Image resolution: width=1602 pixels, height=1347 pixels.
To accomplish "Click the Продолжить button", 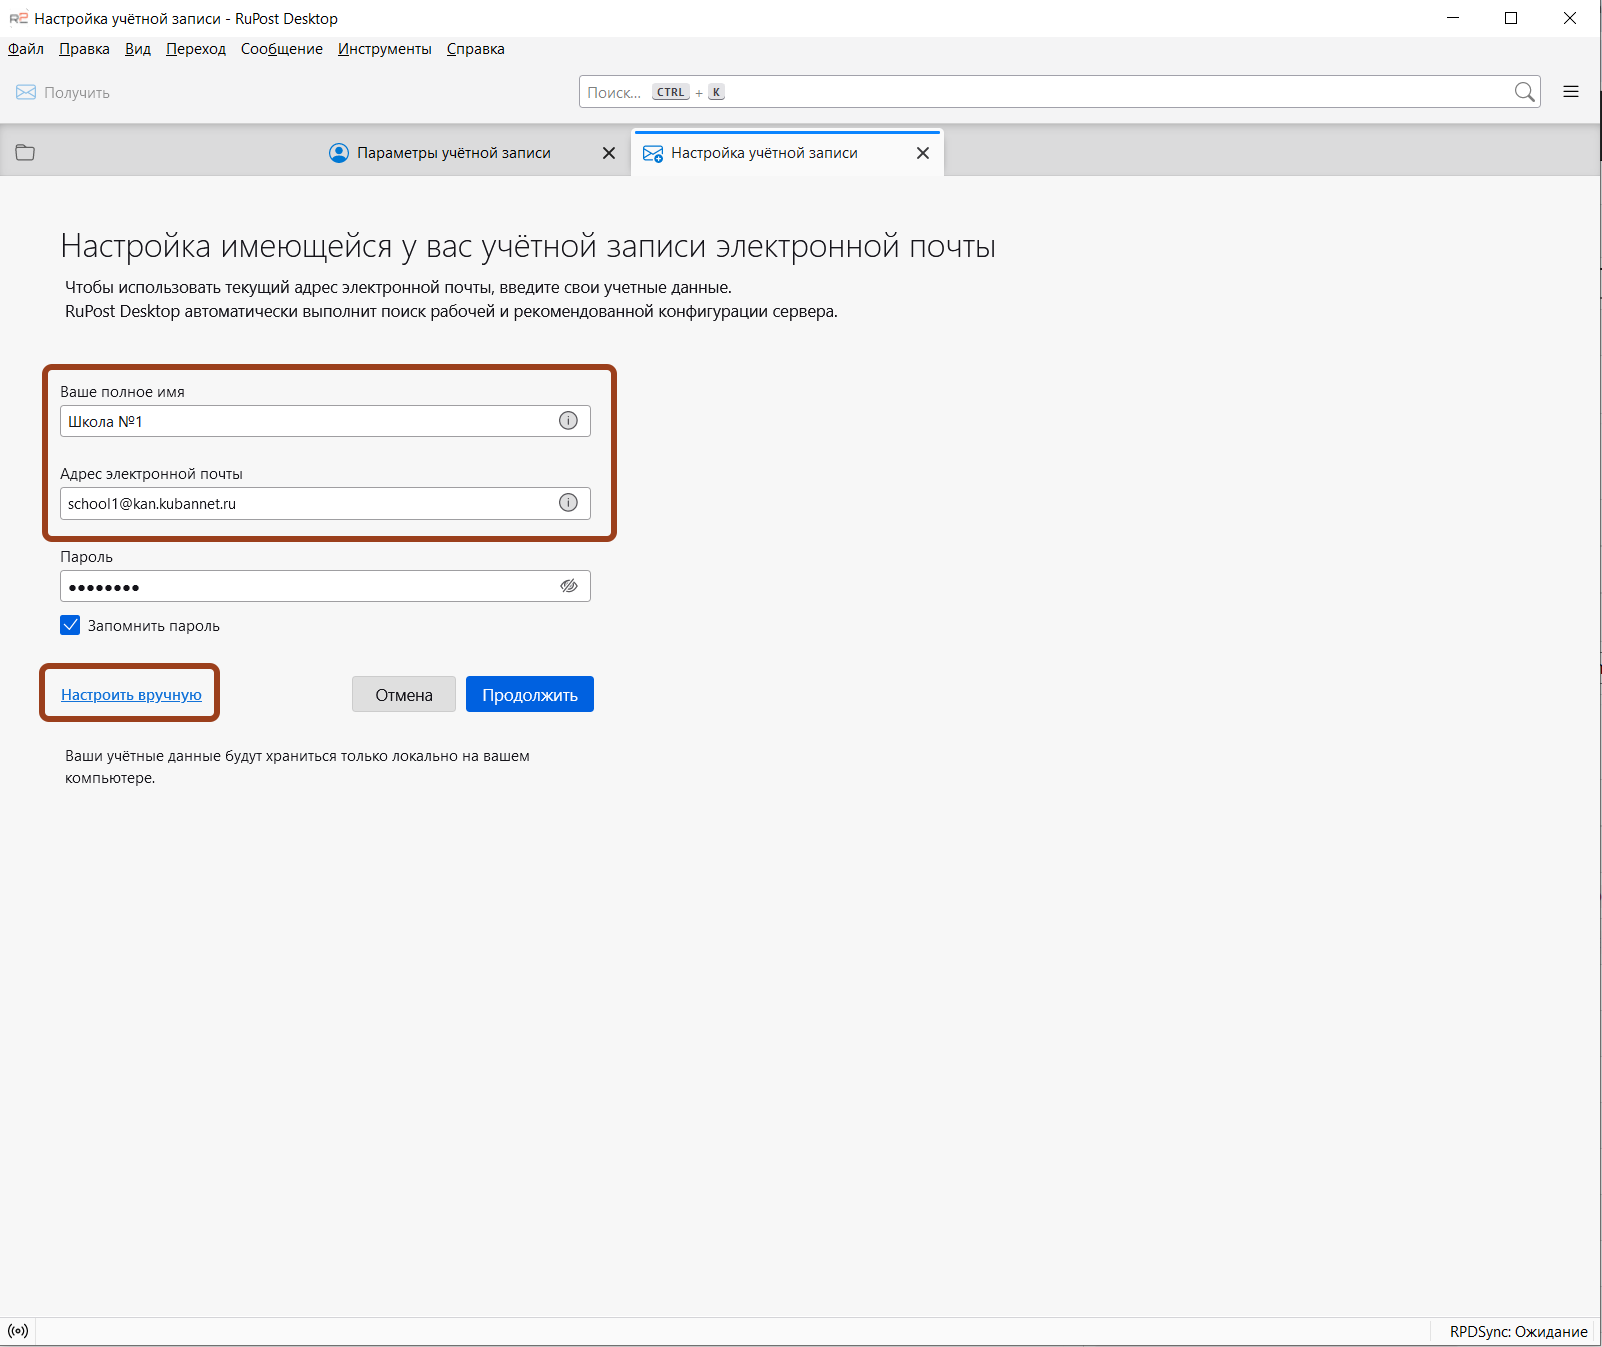I will 530,694.
